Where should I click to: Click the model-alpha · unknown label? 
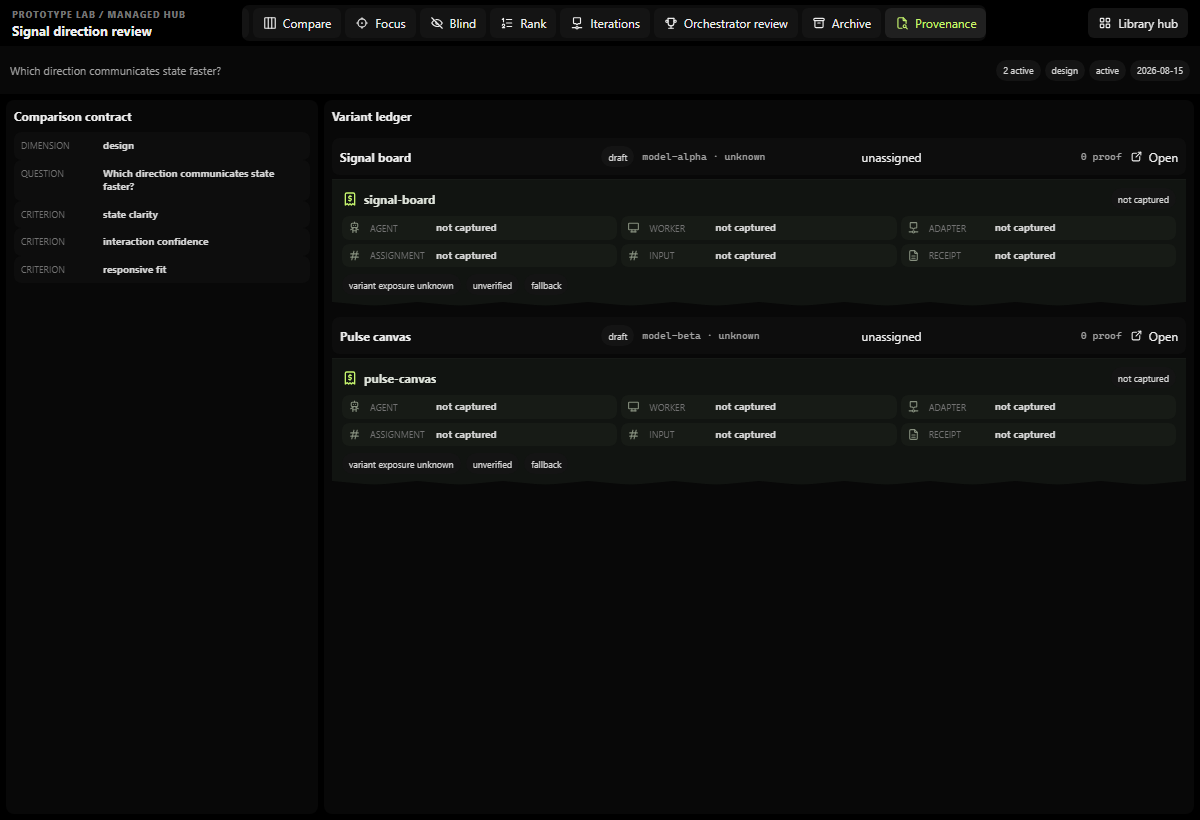pos(703,157)
